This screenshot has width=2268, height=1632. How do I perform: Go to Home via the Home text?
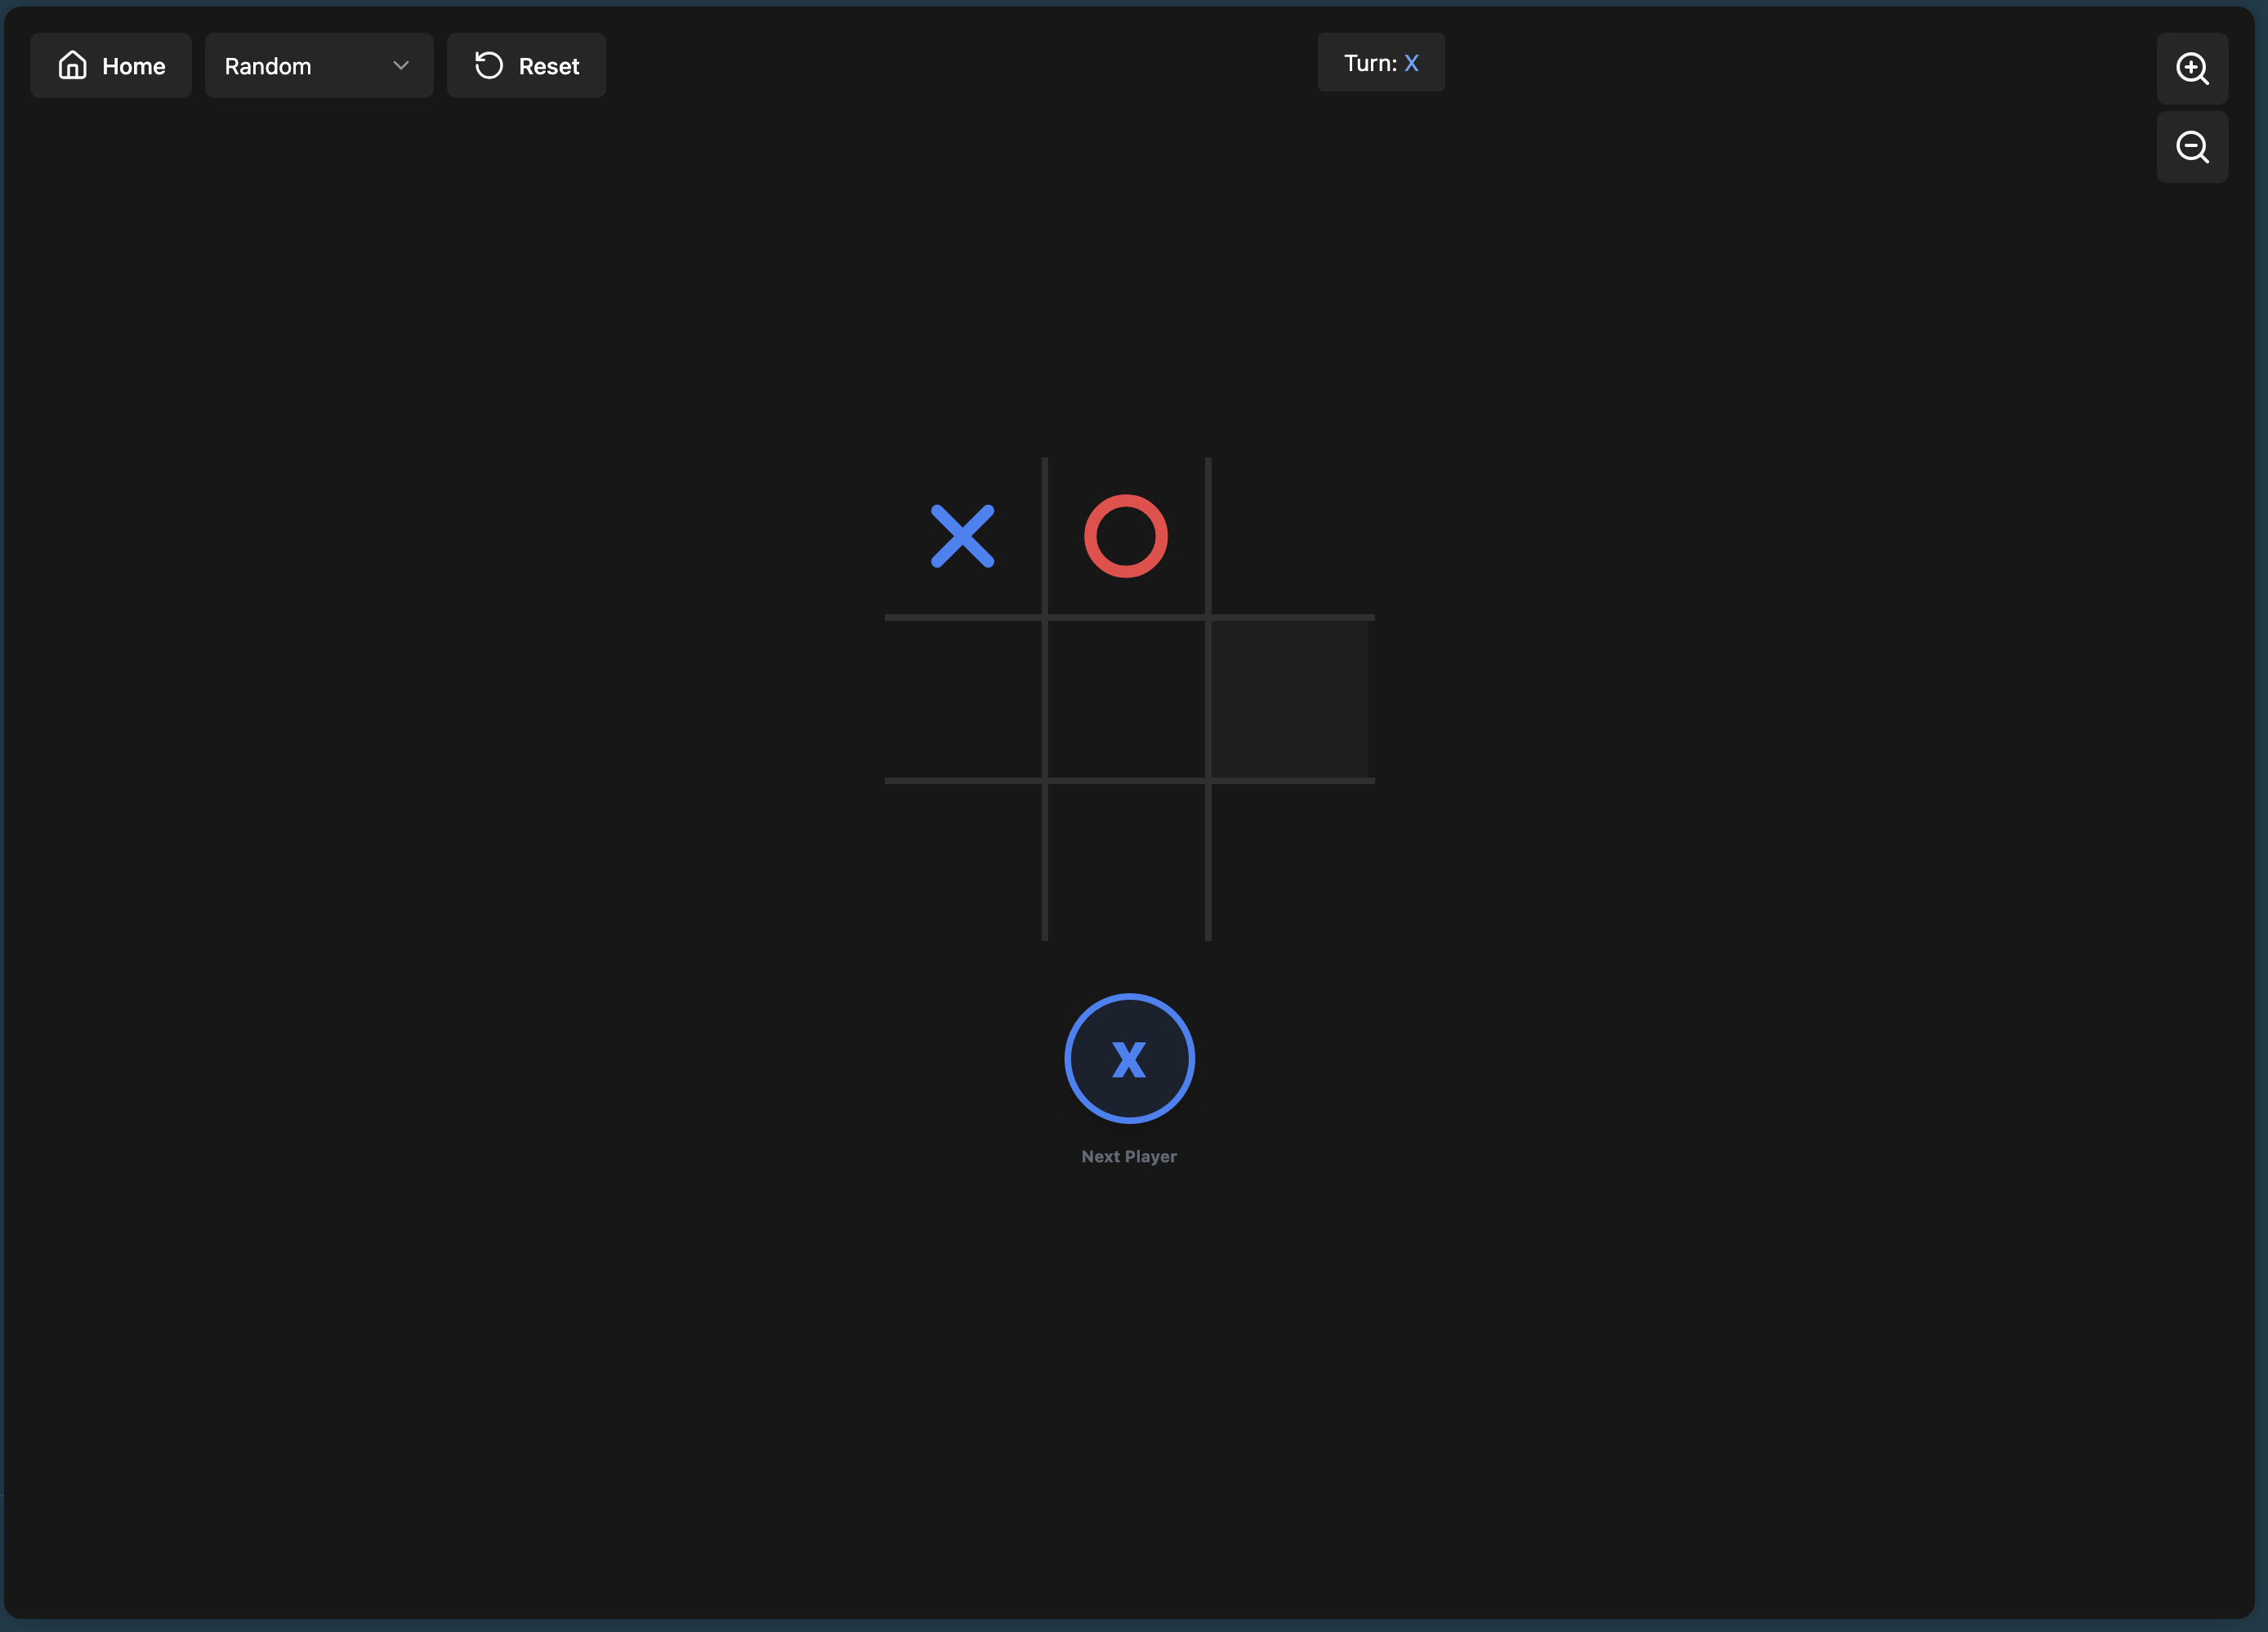coord(134,66)
